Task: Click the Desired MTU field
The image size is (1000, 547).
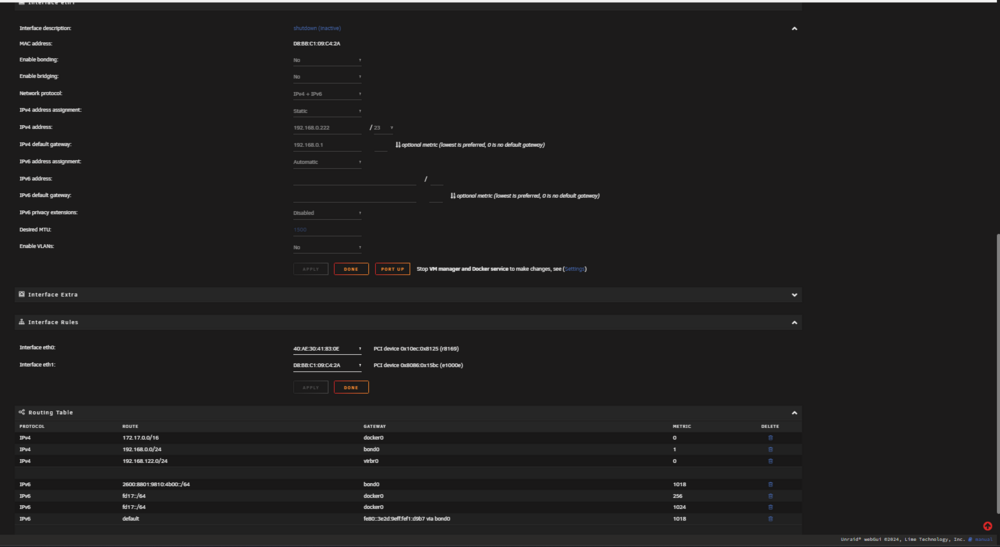Action: (327, 230)
